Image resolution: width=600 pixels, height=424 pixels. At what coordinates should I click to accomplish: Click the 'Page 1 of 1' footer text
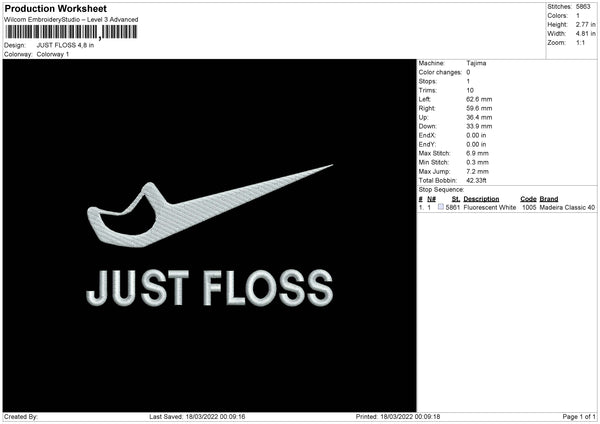[x=579, y=417]
